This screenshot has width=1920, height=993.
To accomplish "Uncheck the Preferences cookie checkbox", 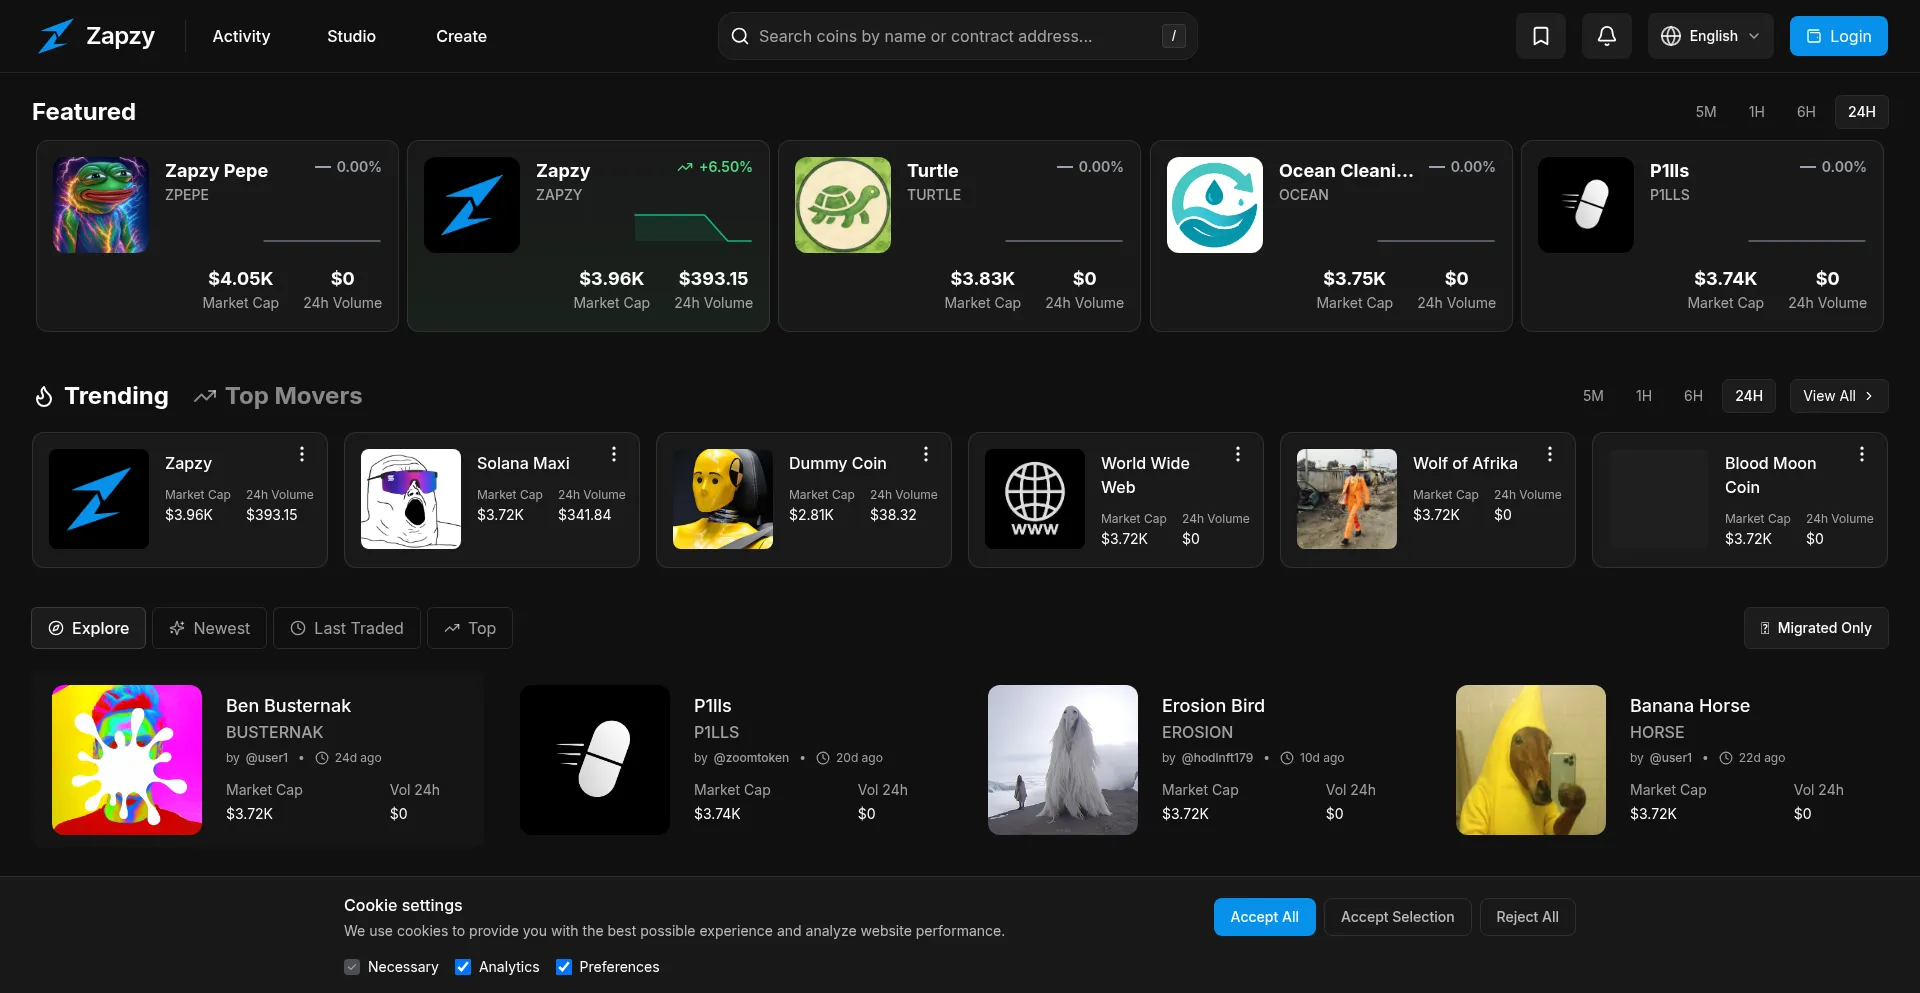I will (564, 967).
